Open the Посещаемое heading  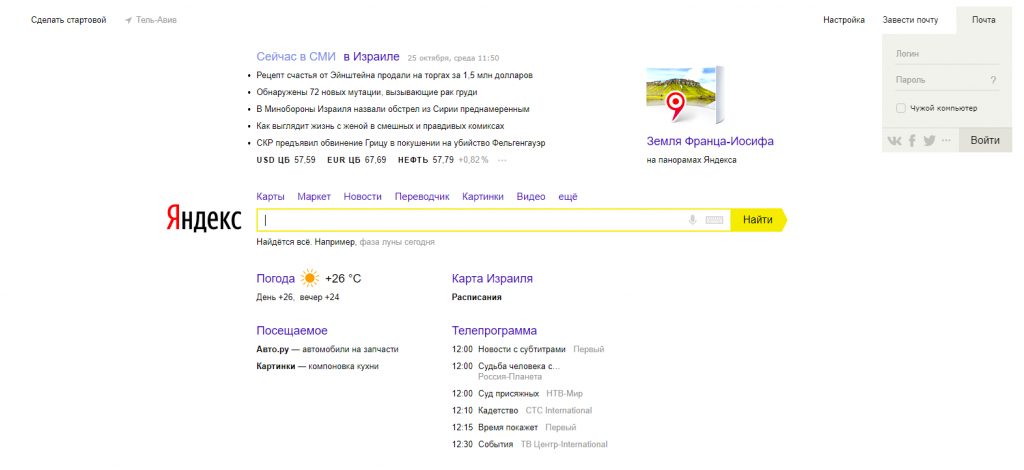292,331
